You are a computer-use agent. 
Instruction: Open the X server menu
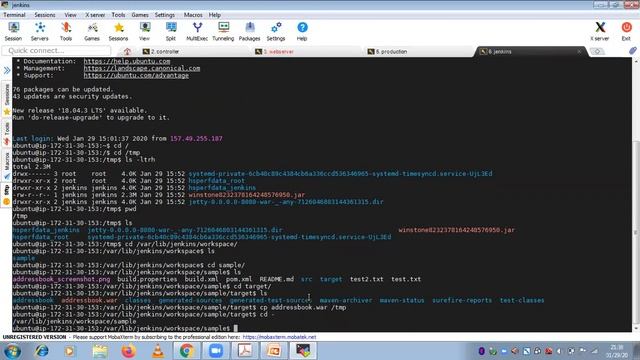(x=95, y=15)
